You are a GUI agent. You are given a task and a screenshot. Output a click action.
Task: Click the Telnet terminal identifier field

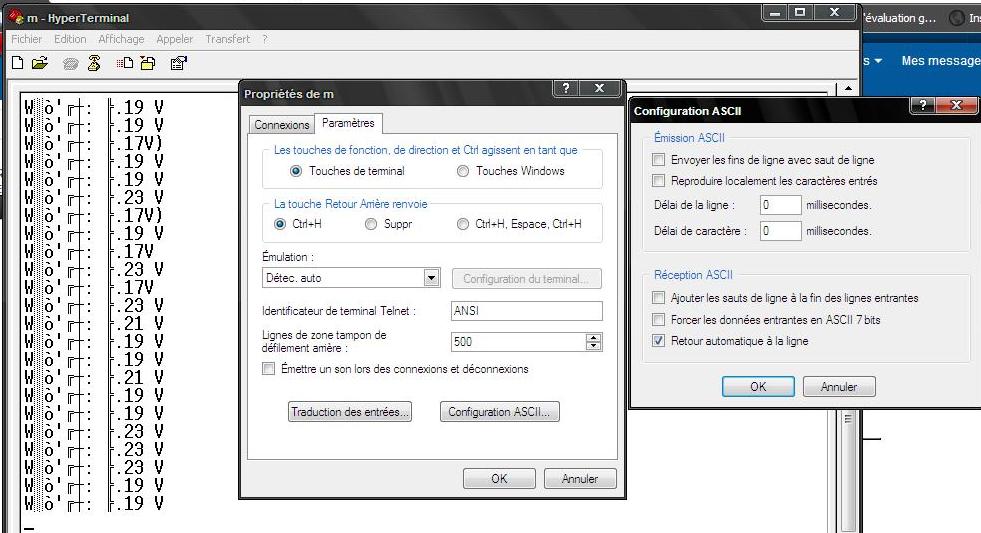[x=527, y=310]
